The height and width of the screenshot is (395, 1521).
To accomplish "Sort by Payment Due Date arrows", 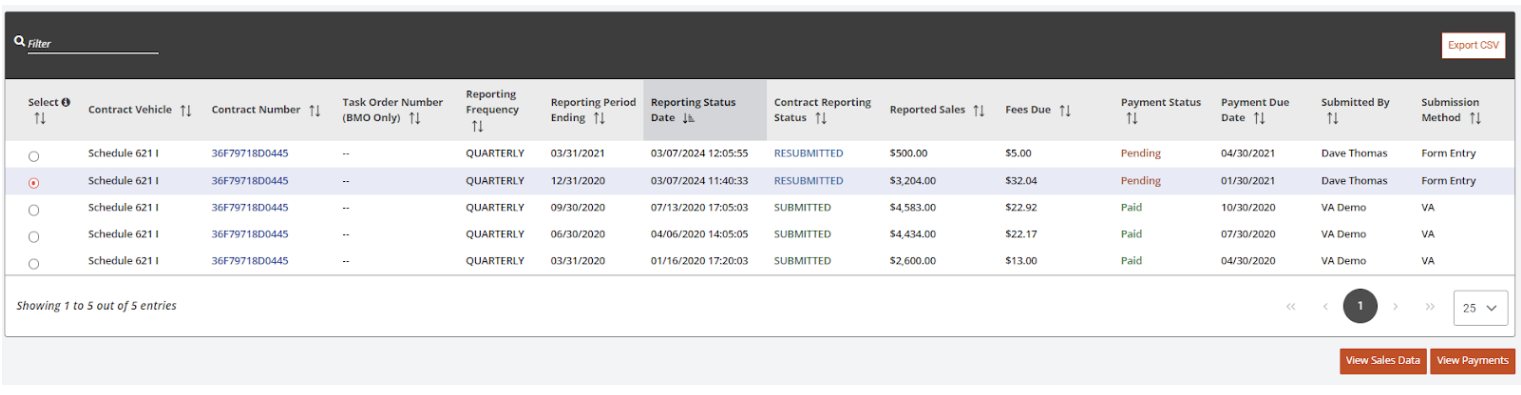I will pyautogui.click(x=1259, y=118).
